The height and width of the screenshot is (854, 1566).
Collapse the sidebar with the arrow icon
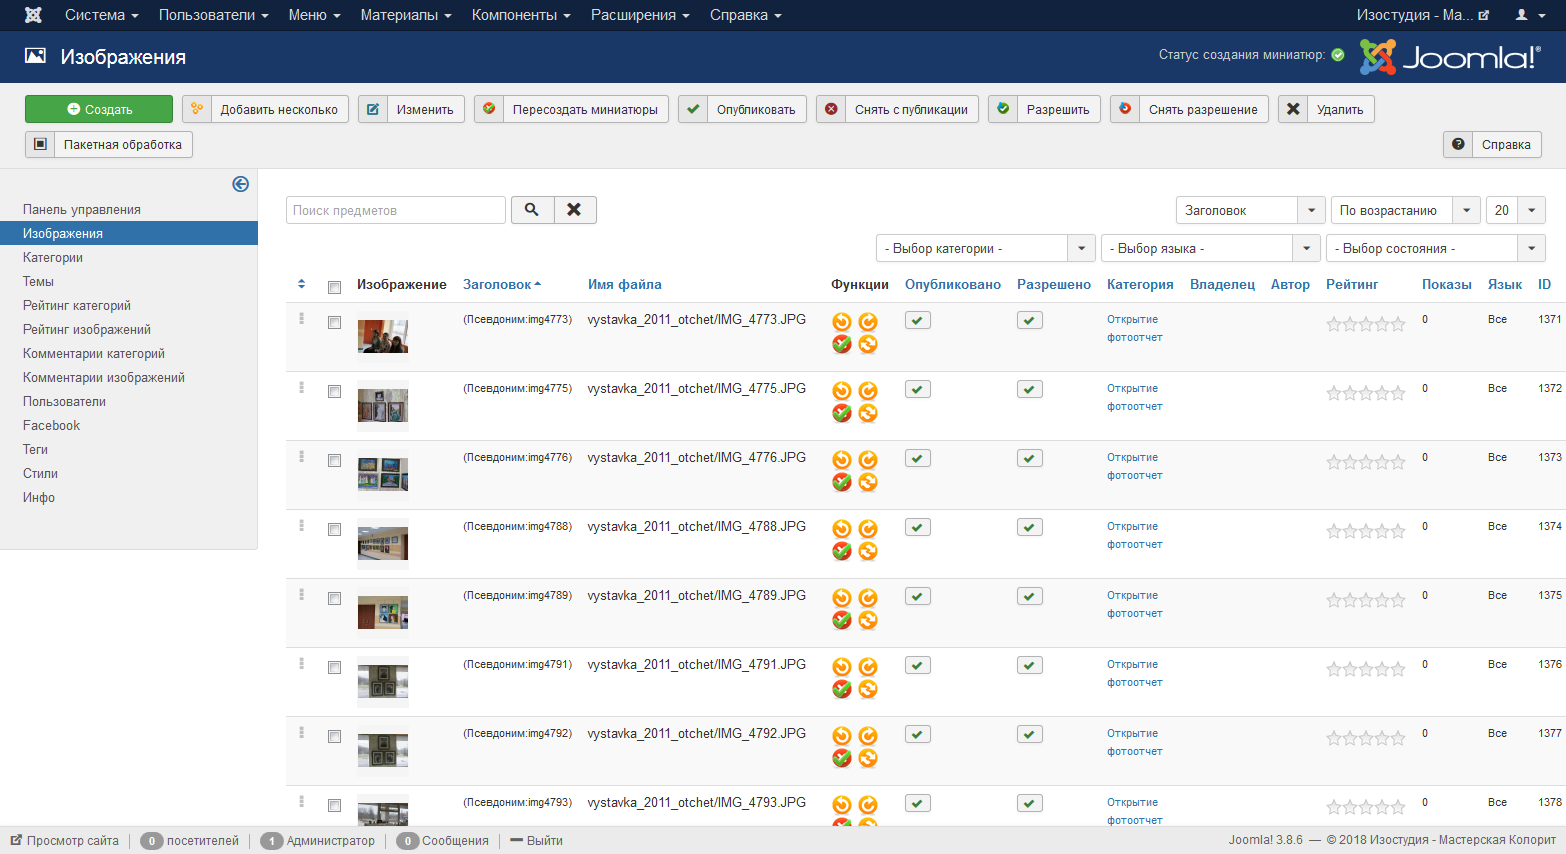coord(240,184)
